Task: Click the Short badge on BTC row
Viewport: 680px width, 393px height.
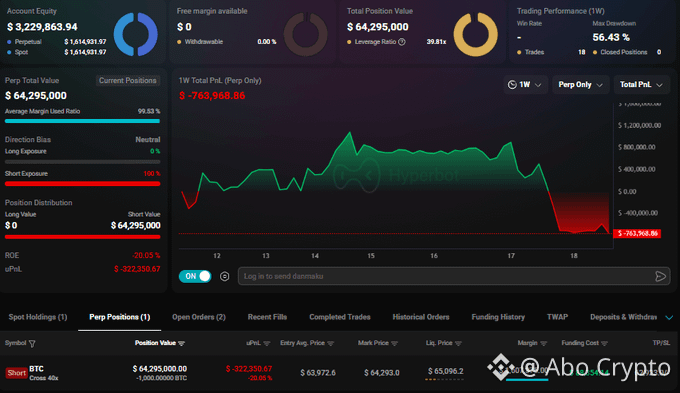Action: (16, 373)
